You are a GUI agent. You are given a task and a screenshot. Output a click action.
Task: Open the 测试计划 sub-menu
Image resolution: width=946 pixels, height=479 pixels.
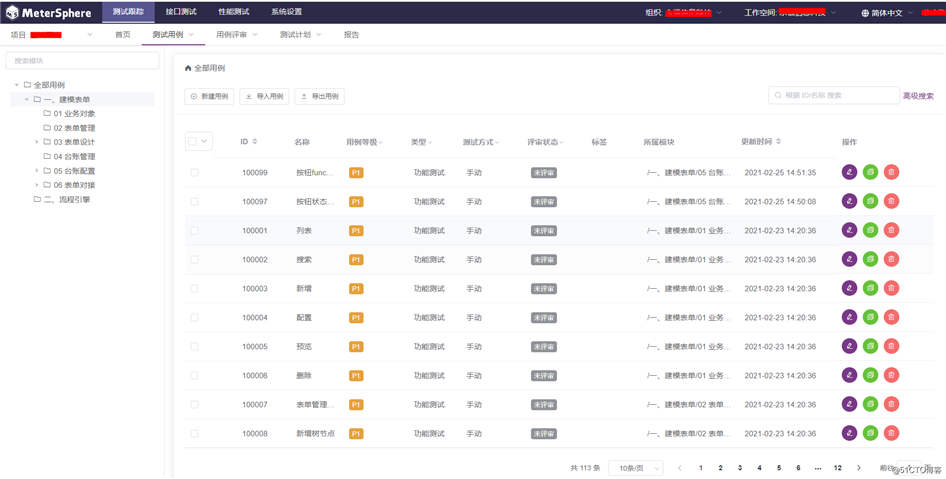point(300,35)
